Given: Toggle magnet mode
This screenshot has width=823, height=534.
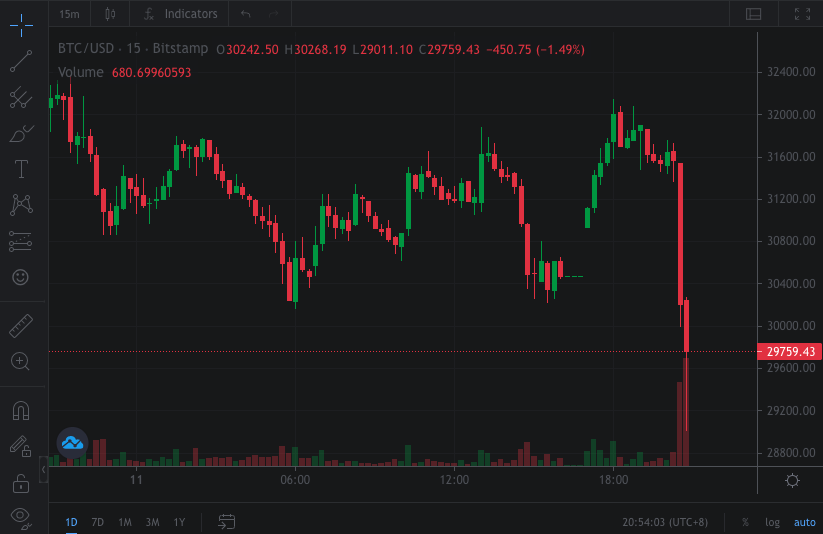Looking at the screenshot, I should [21, 411].
